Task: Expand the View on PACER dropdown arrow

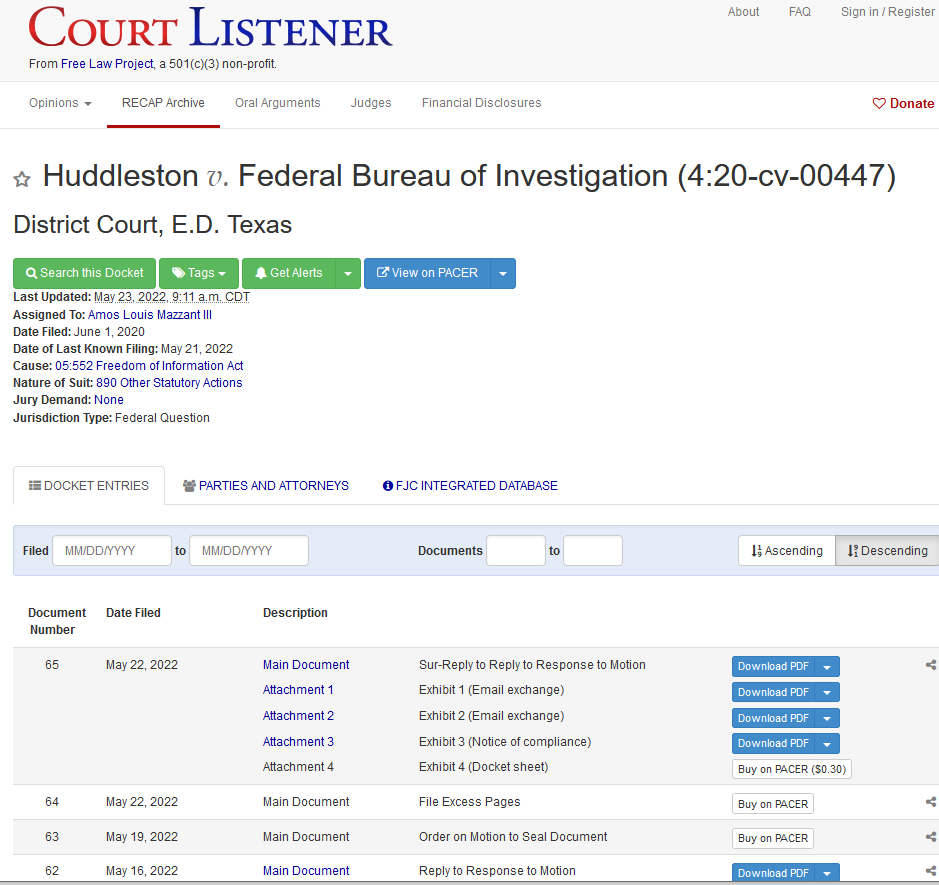Action: (x=503, y=274)
